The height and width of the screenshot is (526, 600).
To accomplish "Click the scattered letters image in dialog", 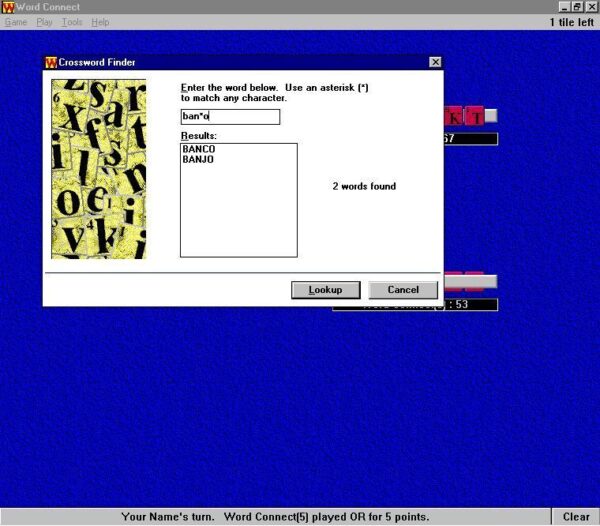I will point(99,169).
